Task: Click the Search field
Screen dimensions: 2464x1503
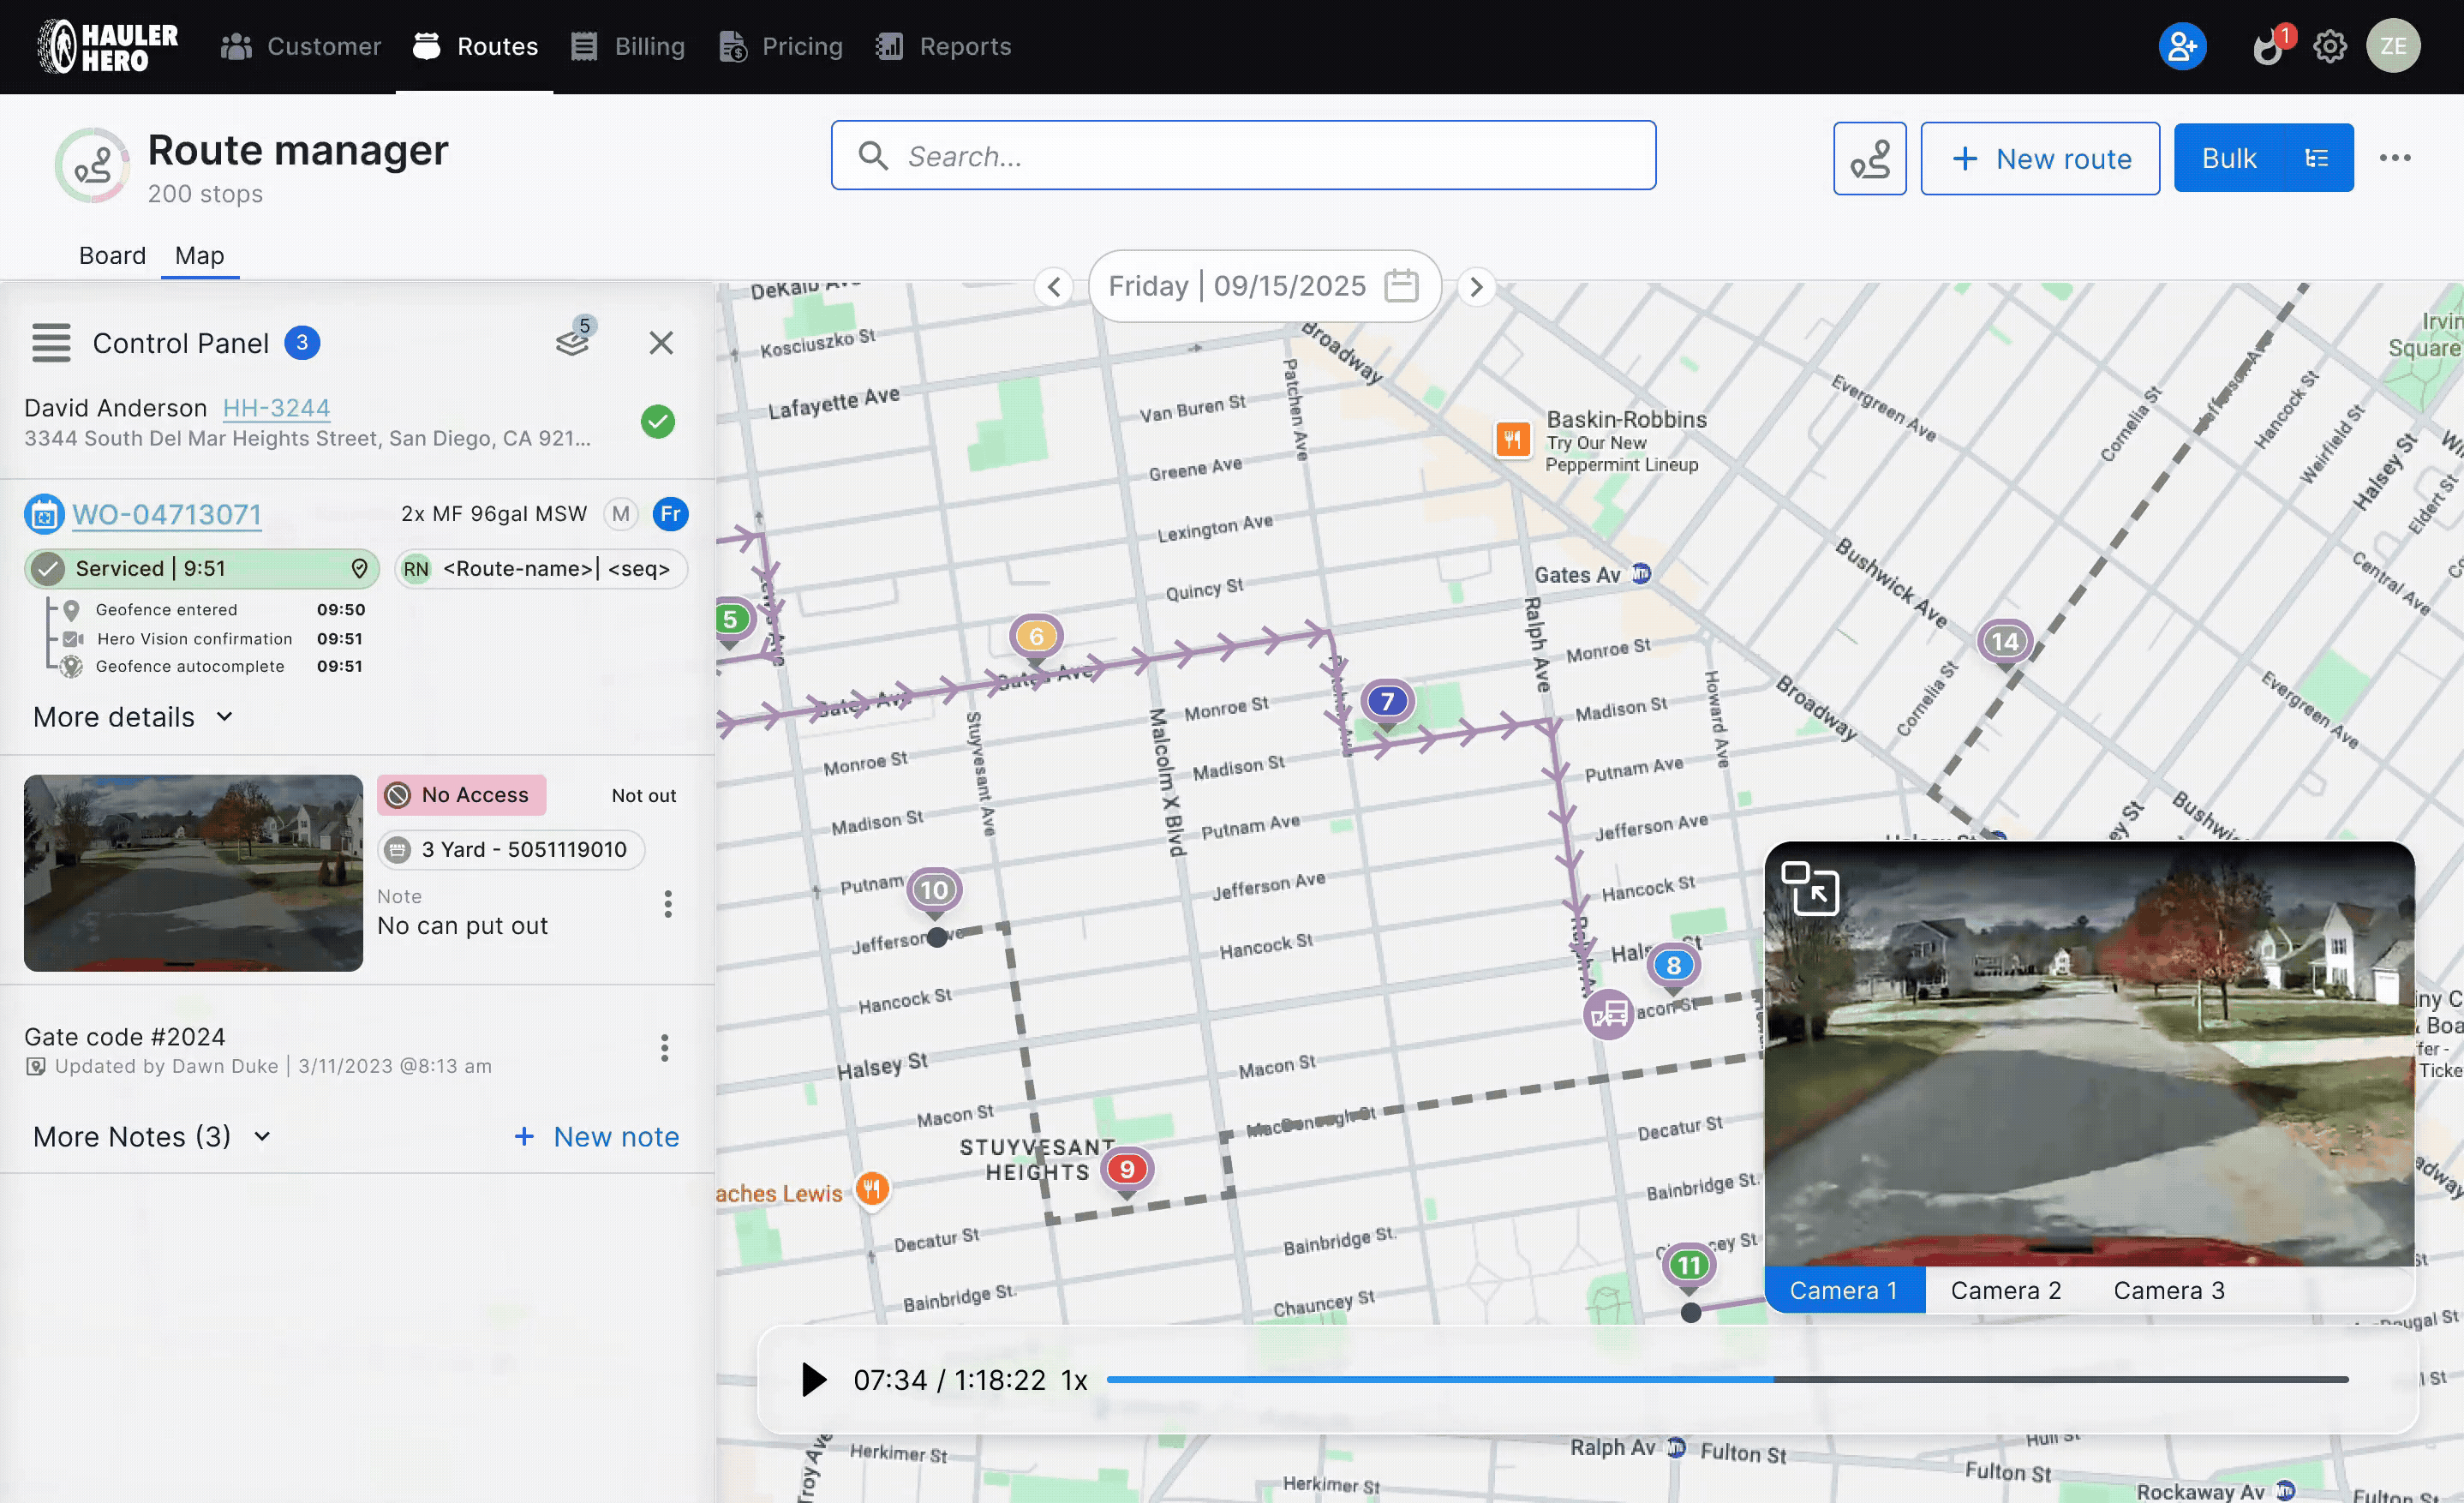Action: click(1243, 155)
